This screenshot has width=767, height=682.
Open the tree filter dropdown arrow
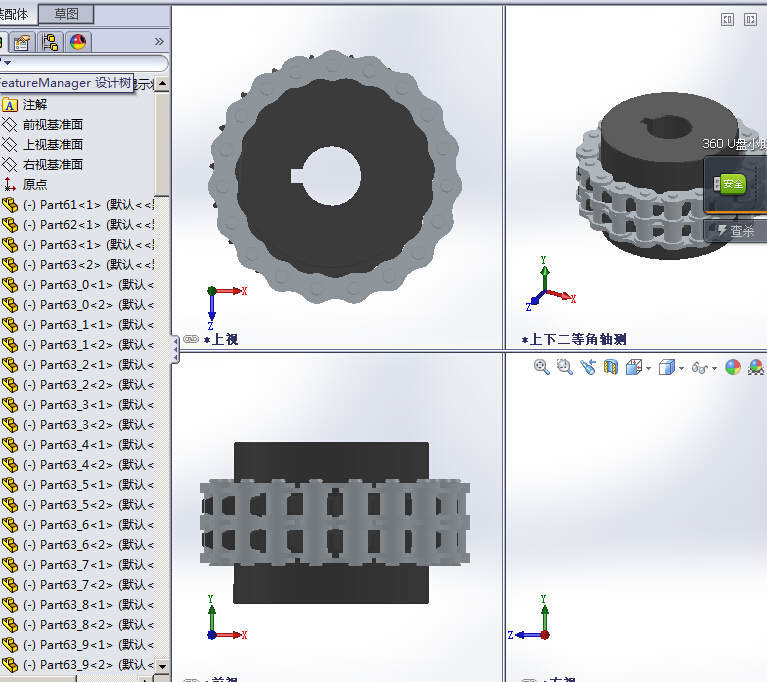coord(7,63)
